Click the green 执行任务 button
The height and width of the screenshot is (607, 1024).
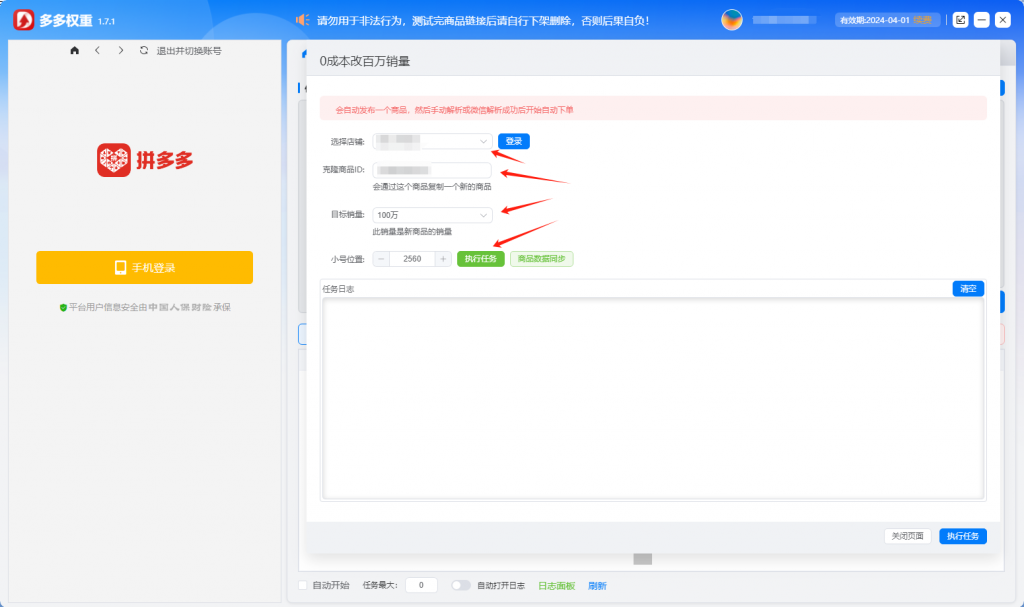[x=481, y=259]
